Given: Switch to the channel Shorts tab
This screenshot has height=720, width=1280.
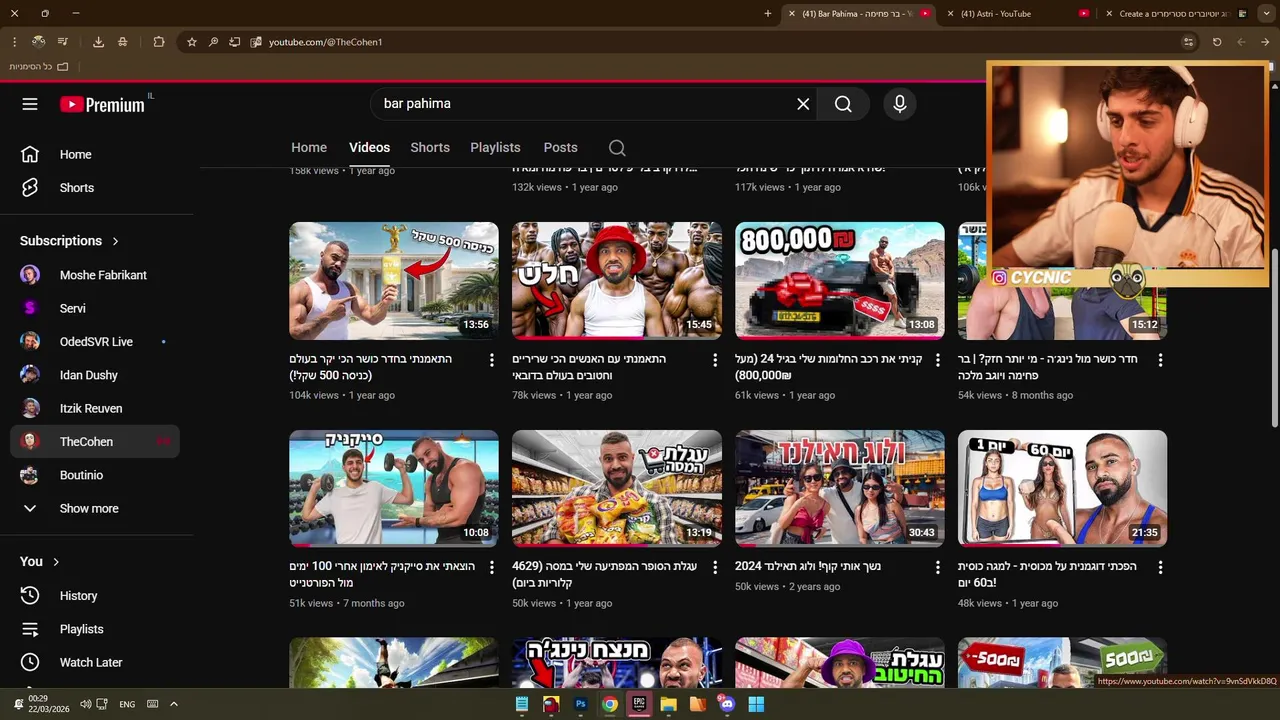Looking at the screenshot, I should coord(430,147).
